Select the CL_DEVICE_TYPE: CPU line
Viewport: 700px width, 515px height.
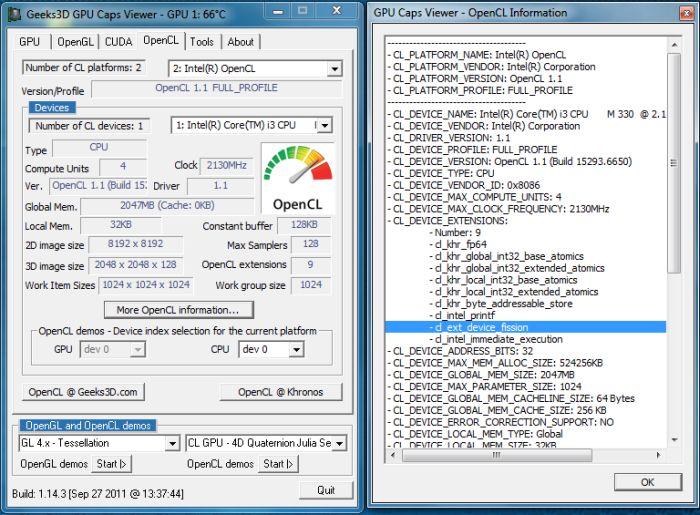click(x=441, y=173)
